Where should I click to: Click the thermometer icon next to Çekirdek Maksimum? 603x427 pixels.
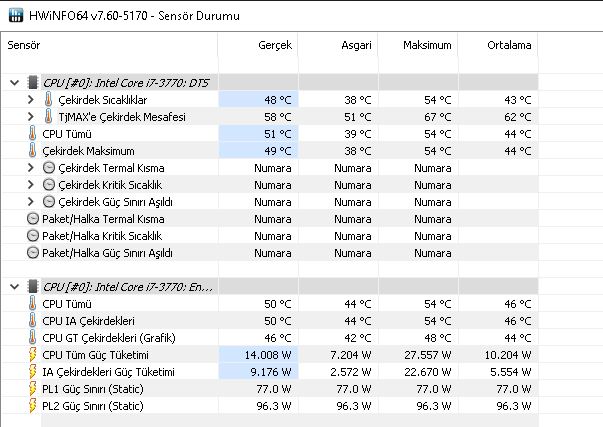[x=32, y=150]
